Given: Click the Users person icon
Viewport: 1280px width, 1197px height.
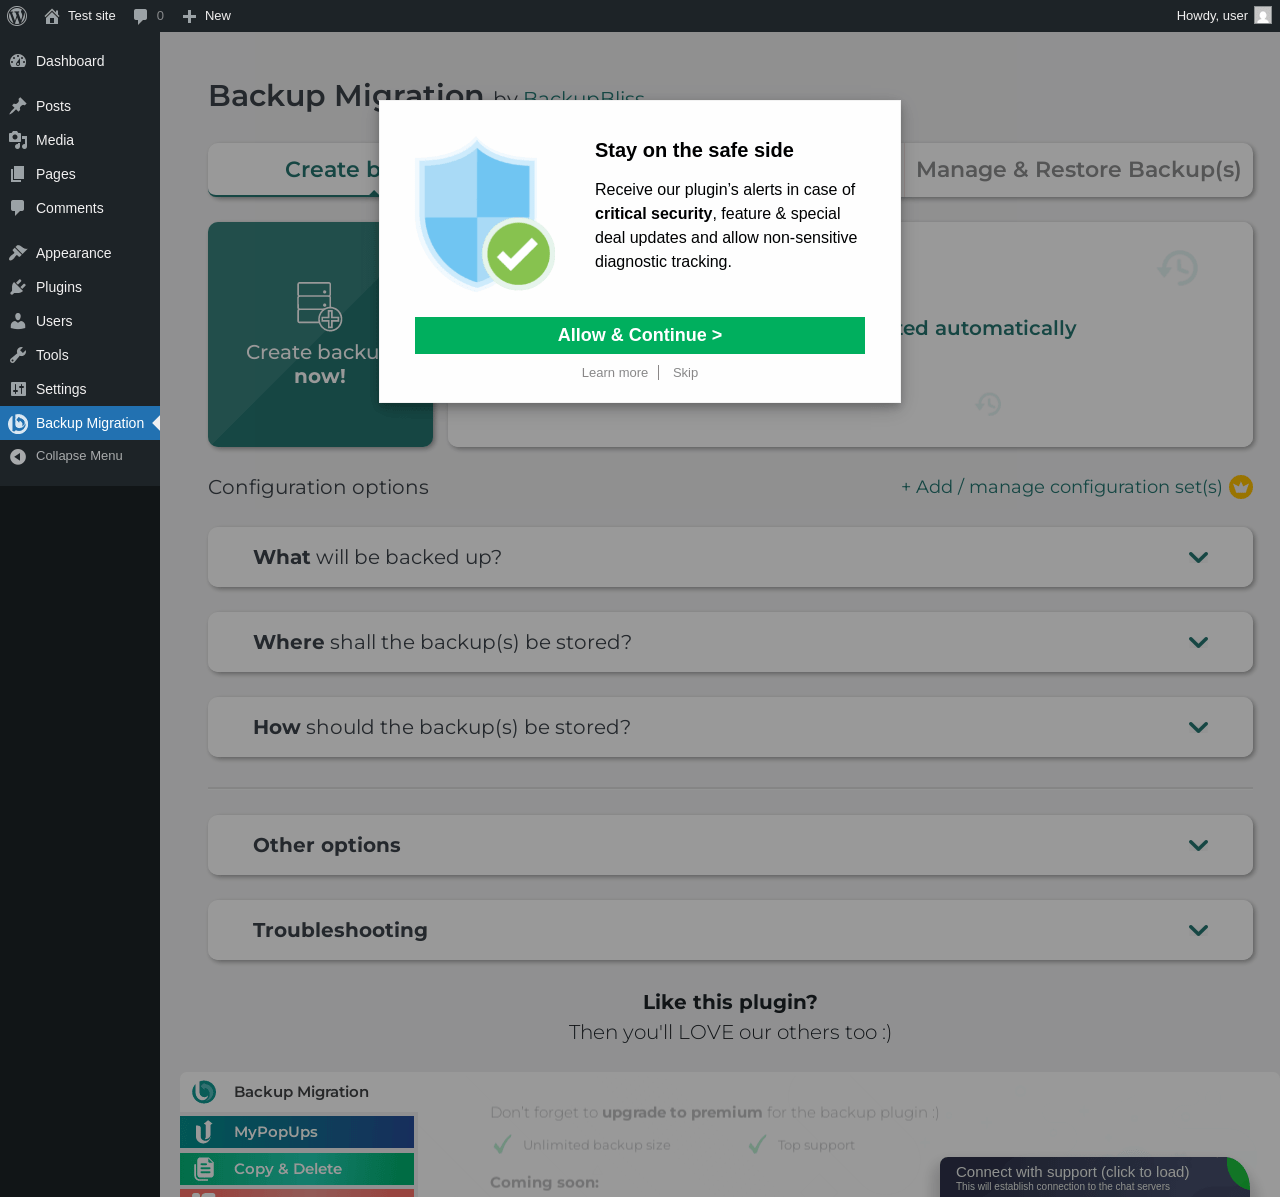Looking at the screenshot, I should 18,321.
